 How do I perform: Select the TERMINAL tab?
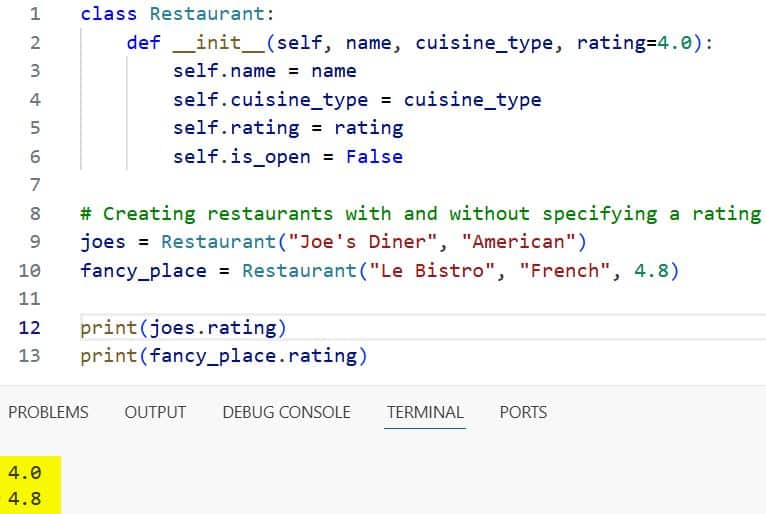click(x=425, y=412)
